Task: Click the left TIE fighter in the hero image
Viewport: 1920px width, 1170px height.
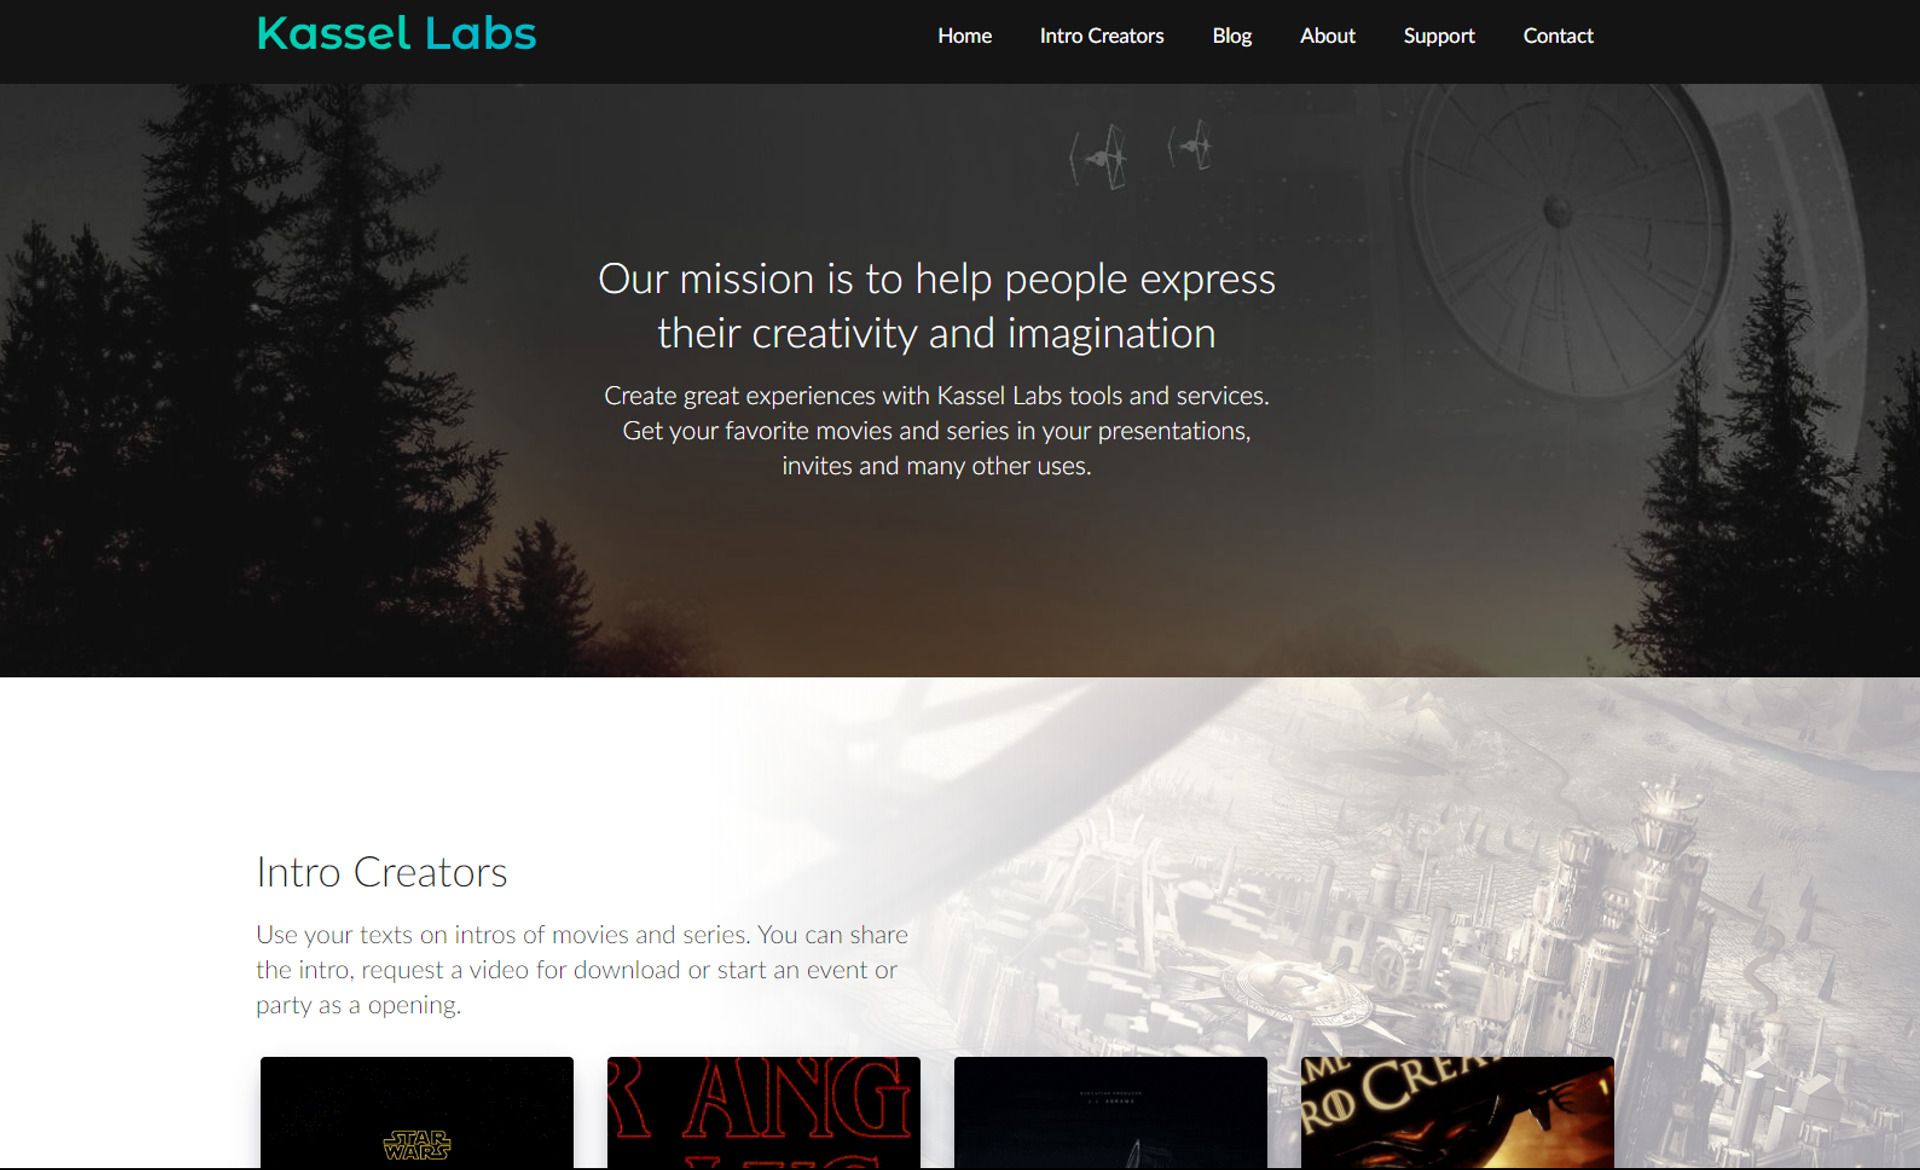Action: (x=1099, y=157)
